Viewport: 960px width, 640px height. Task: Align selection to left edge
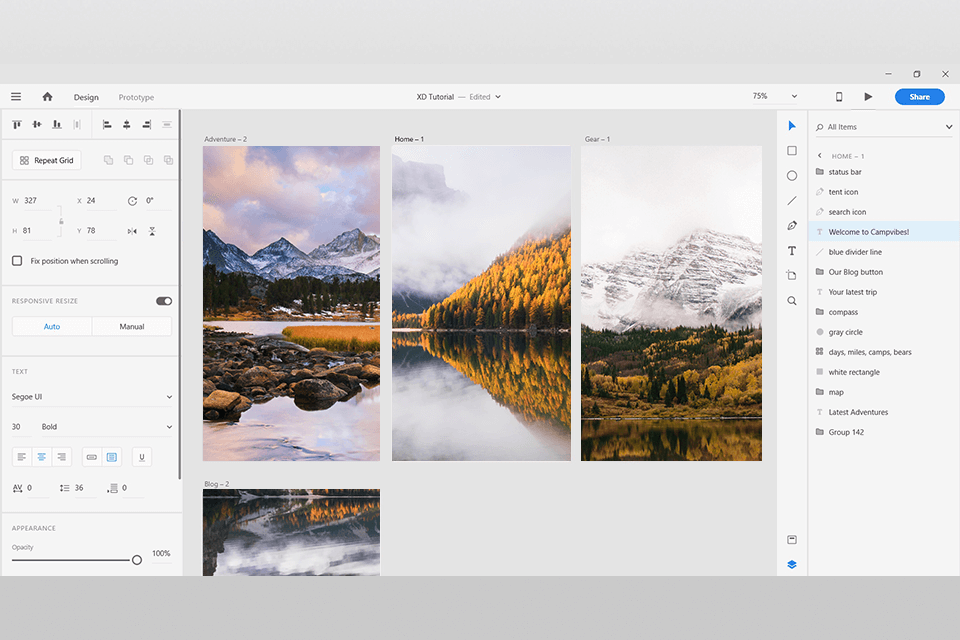point(107,125)
